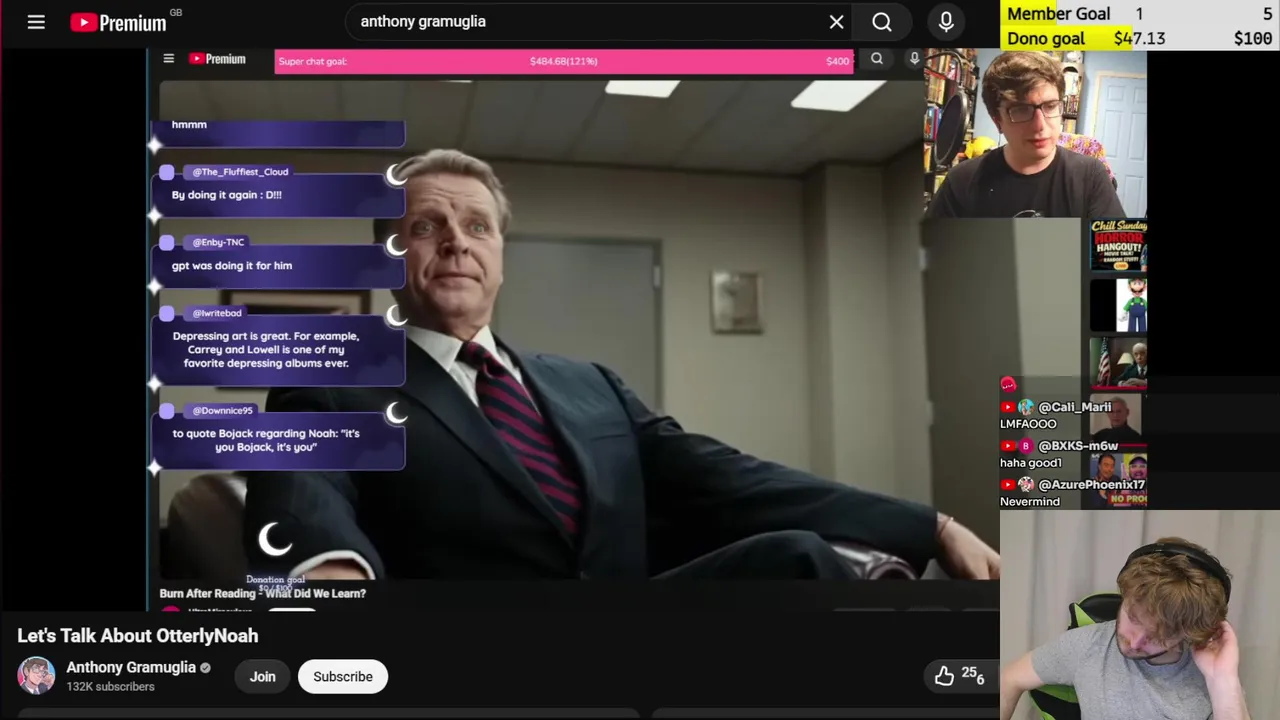Image resolution: width=1280 pixels, height=720 pixels.
Task: Click the Member Goal overlay bar
Action: pyautogui.click(x=1140, y=13)
